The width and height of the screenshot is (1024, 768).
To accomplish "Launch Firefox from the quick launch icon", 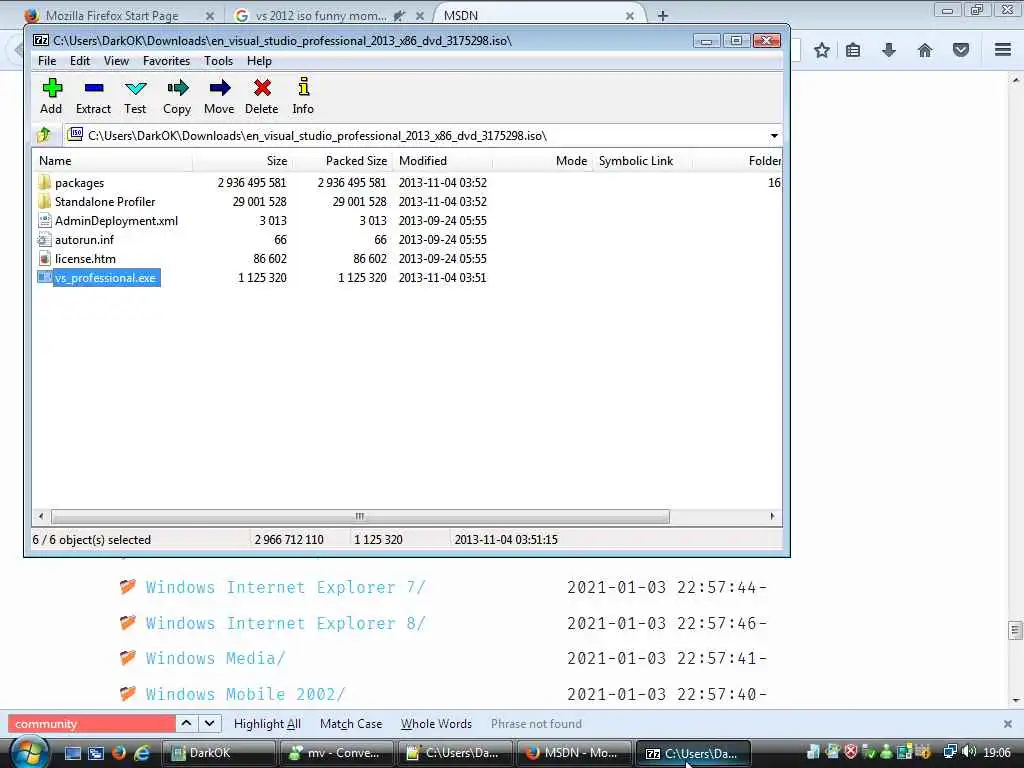I will pyautogui.click(x=119, y=753).
